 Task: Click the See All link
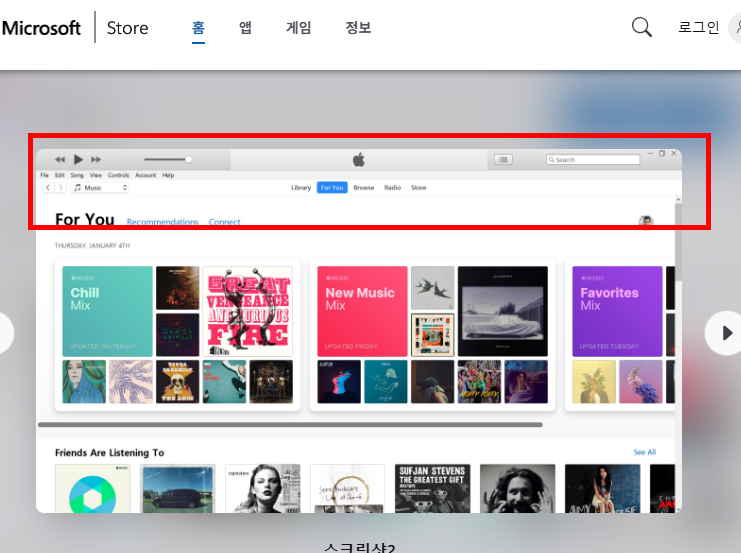[645, 452]
